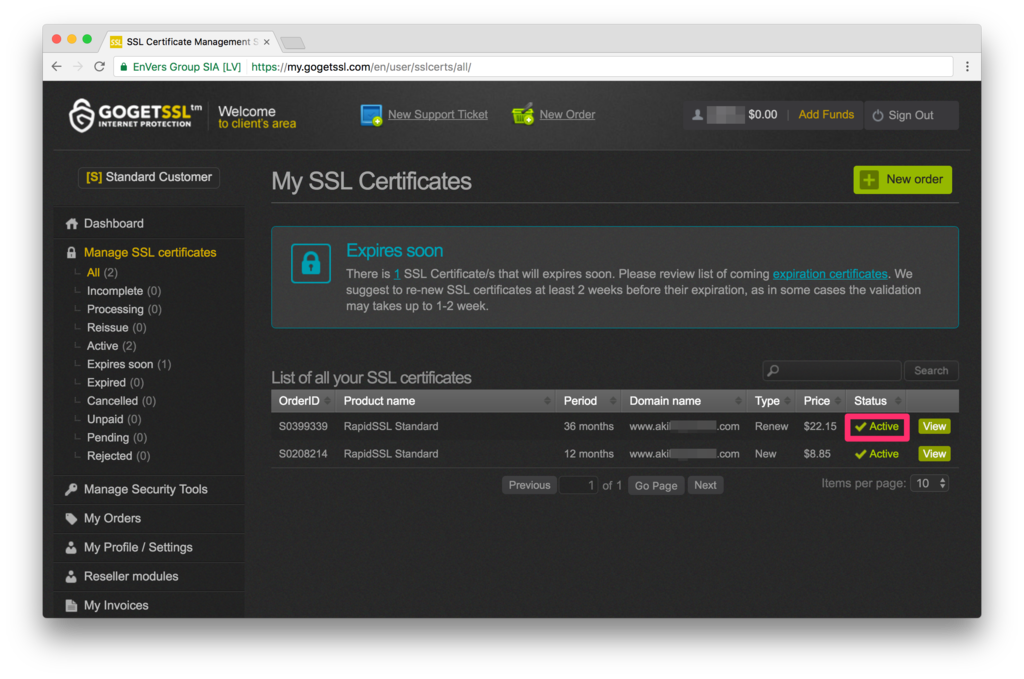Open Items per page dropdown
The height and width of the screenshot is (679, 1024).
[930, 484]
